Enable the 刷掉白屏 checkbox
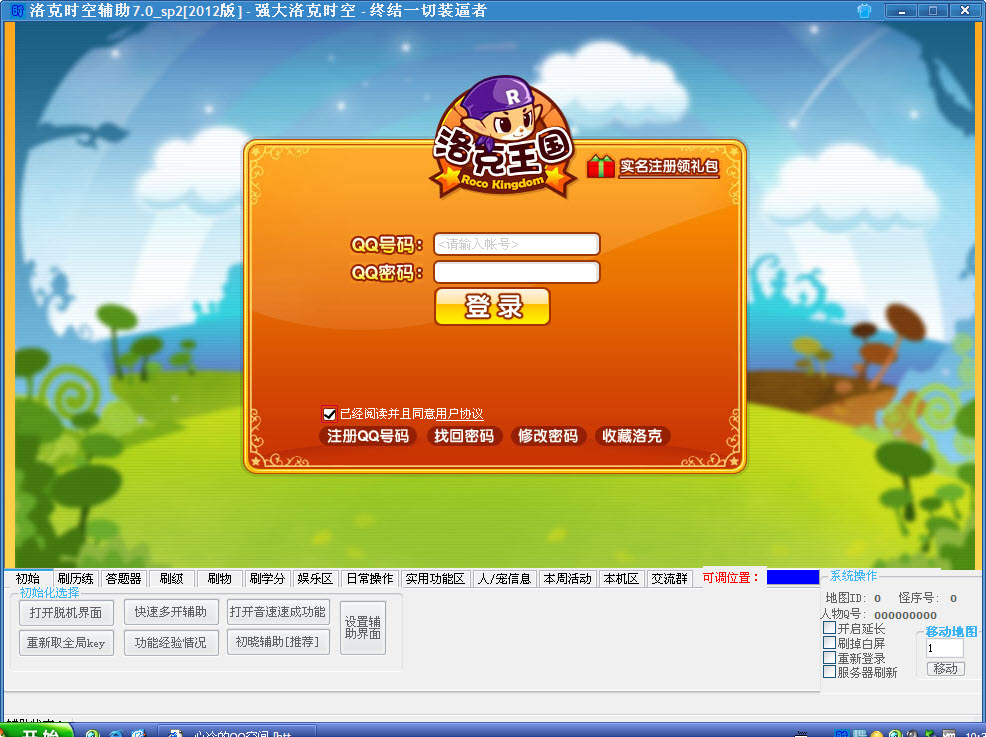This screenshot has width=986, height=737. point(829,643)
